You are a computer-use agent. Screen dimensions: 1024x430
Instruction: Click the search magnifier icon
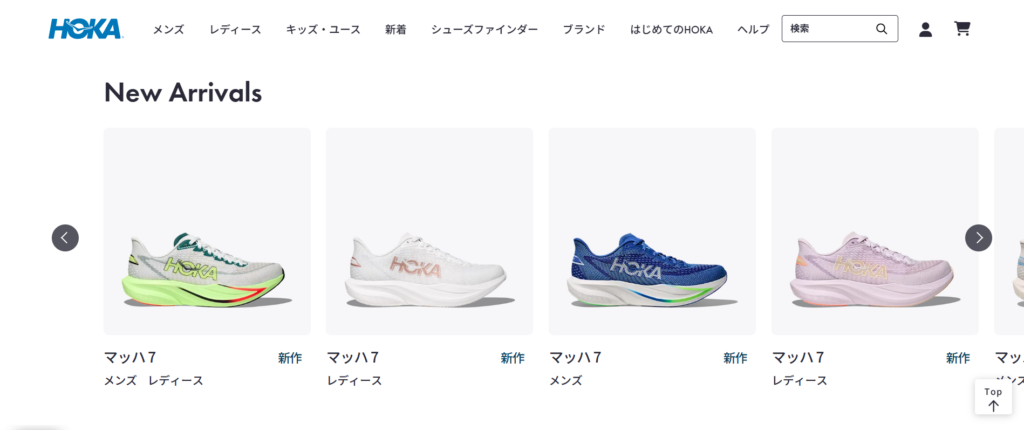[882, 29]
